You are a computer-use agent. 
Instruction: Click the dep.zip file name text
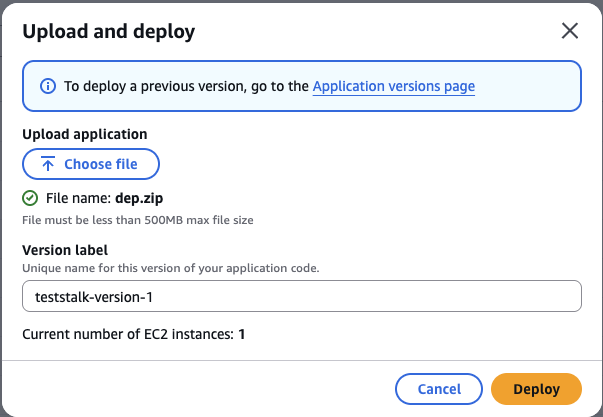pyautogui.click(x=139, y=198)
